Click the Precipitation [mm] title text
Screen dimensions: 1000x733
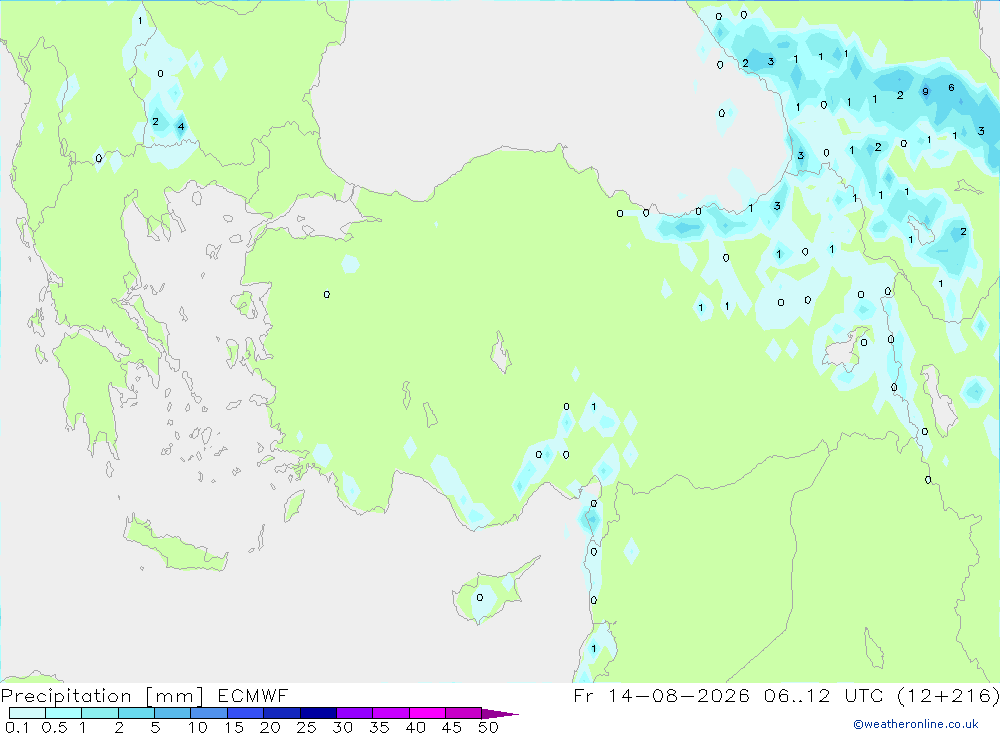click(x=102, y=696)
